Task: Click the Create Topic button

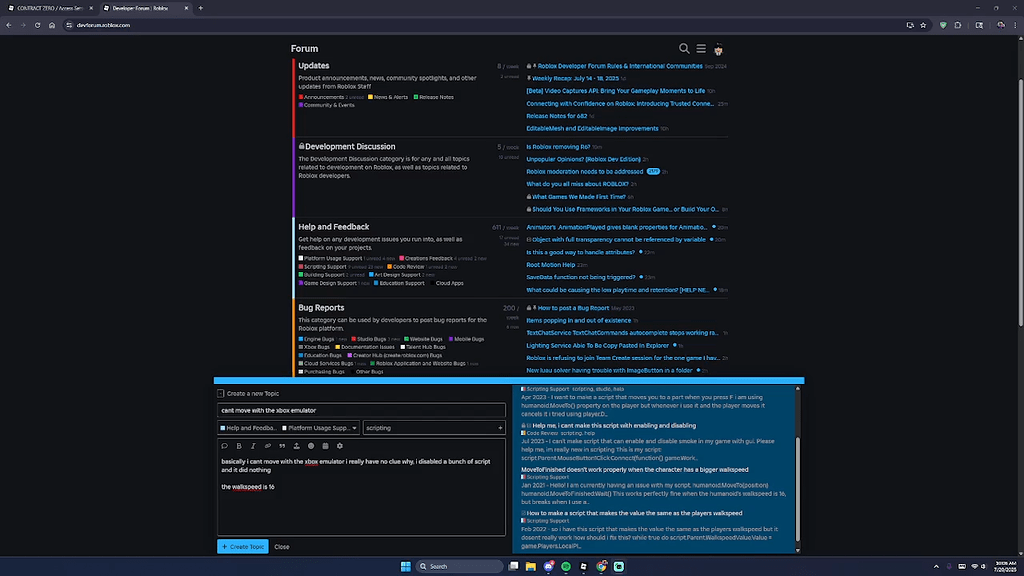Action: coord(242,547)
